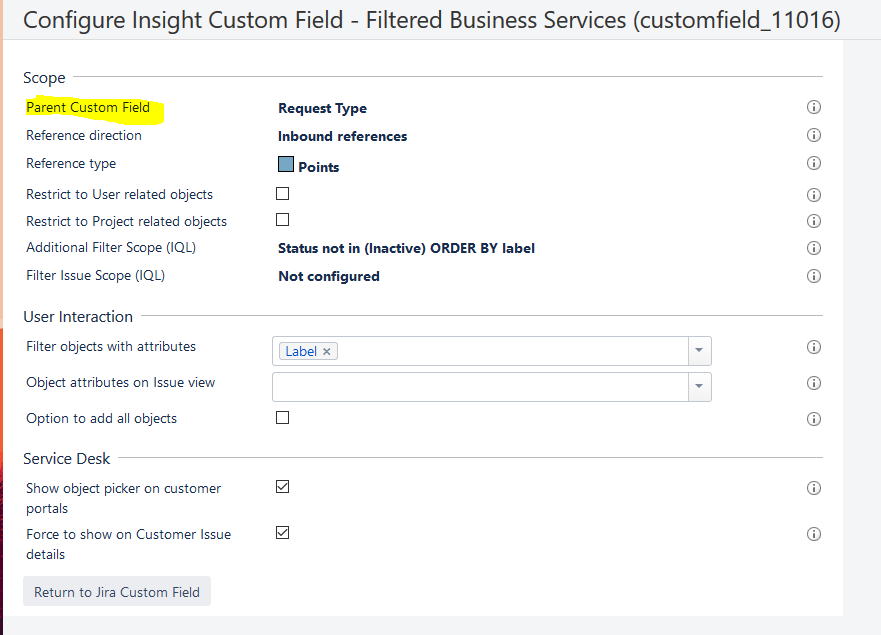Viewport: 881px width, 635px height.
Task: Remove the Label tag from filter attributes
Action: click(327, 351)
